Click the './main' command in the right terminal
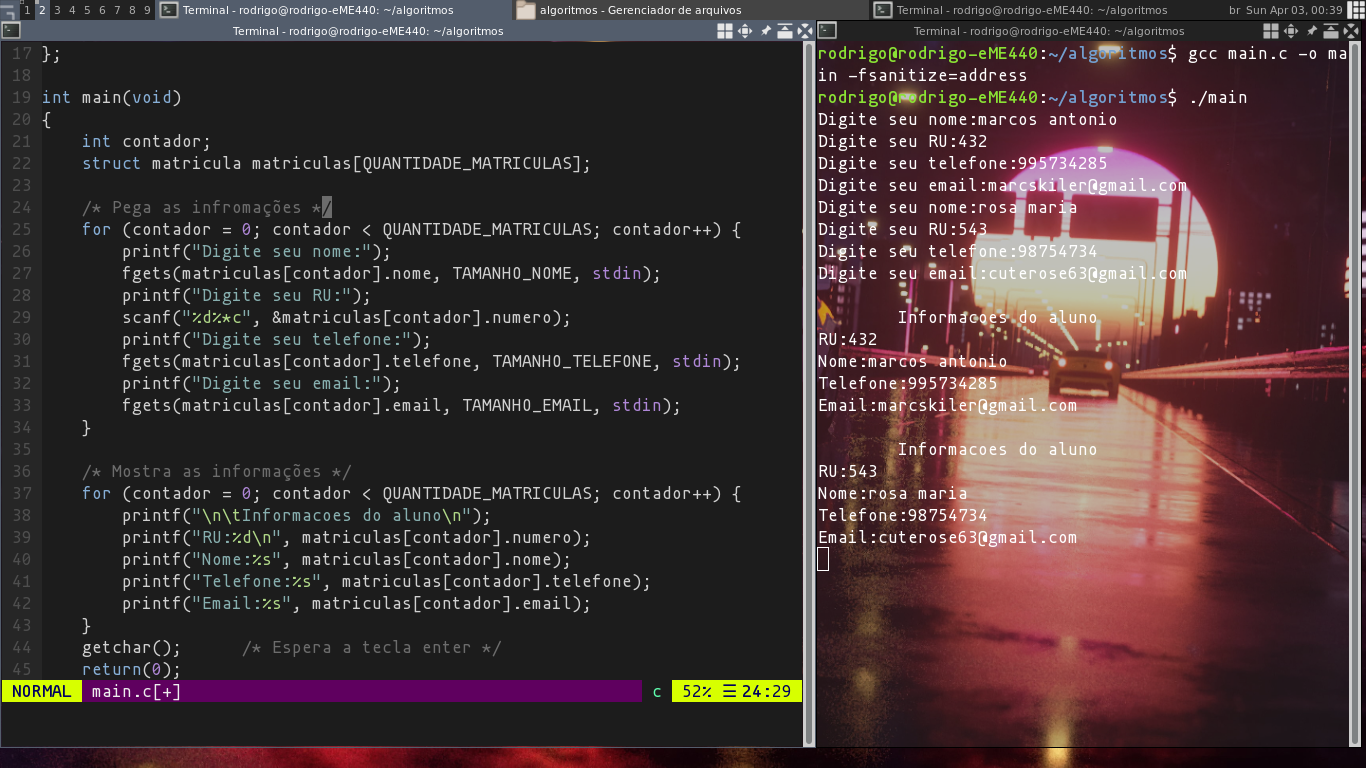Viewport: 1366px width, 768px height. [1218, 98]
